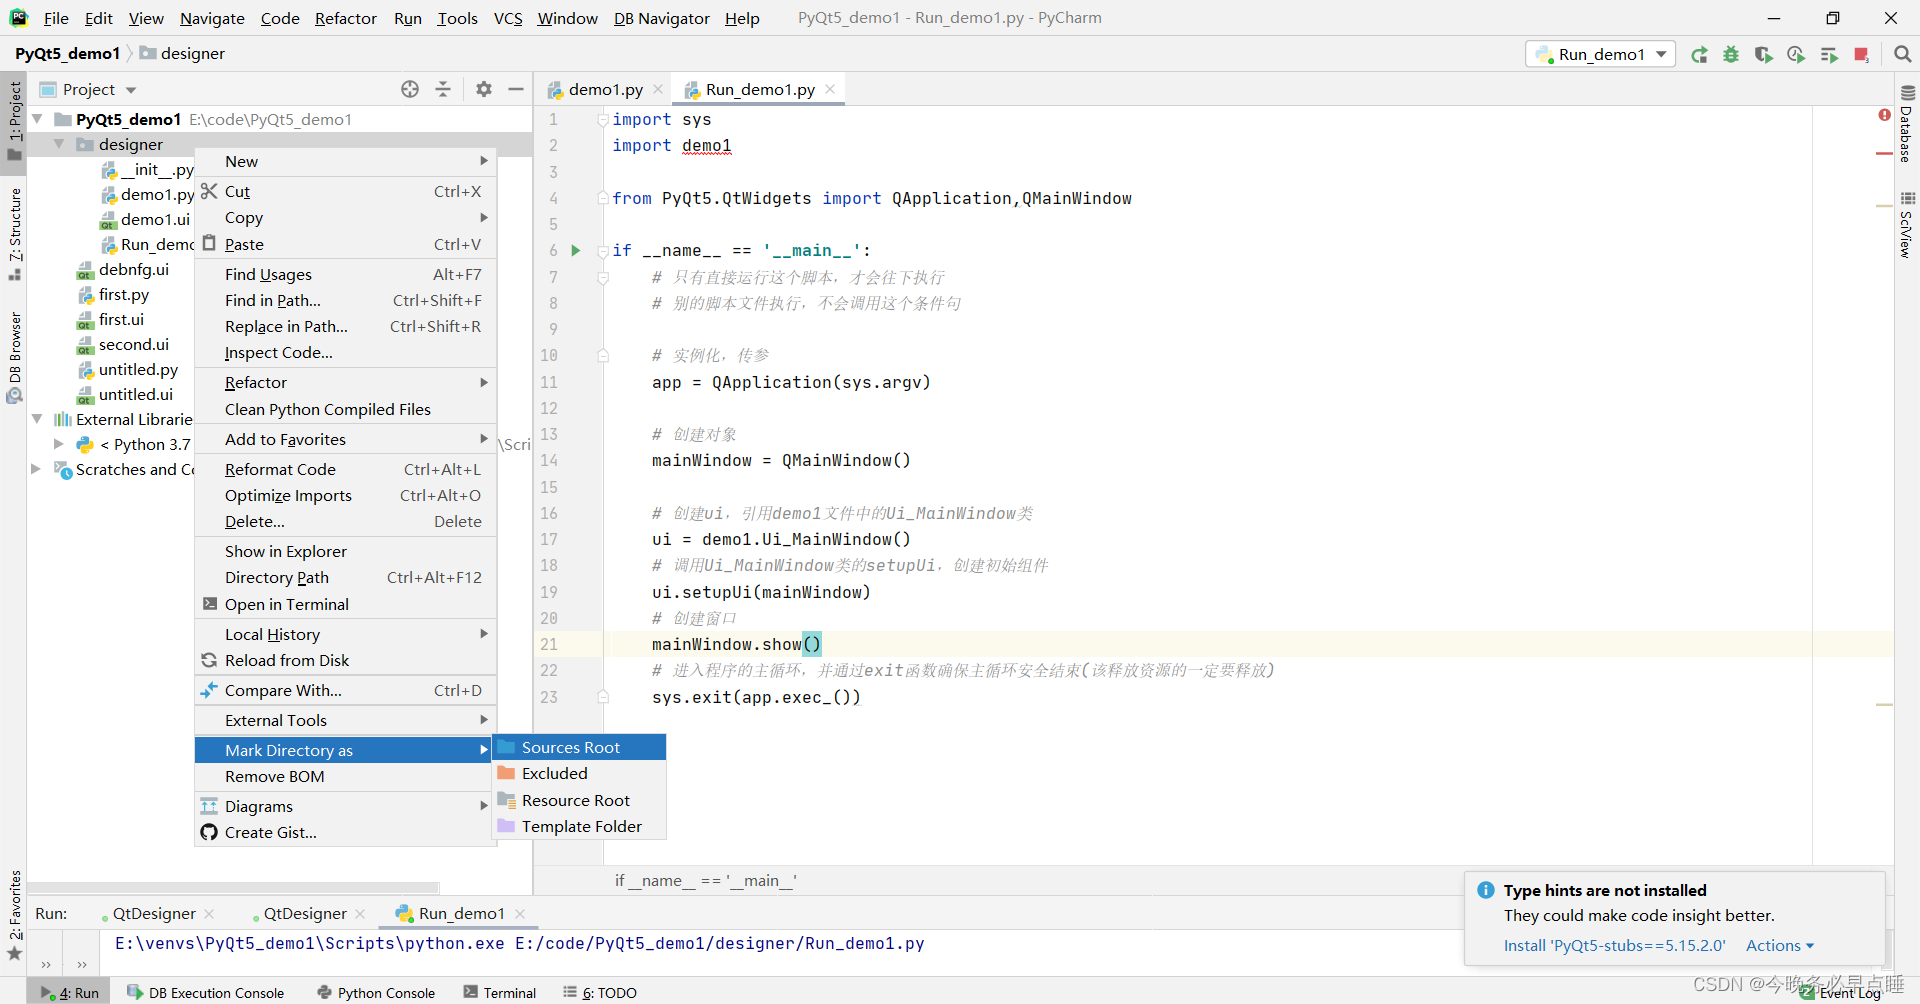
Task: Toggle fold marker on line 6
Action: click(x=603, y=250)
